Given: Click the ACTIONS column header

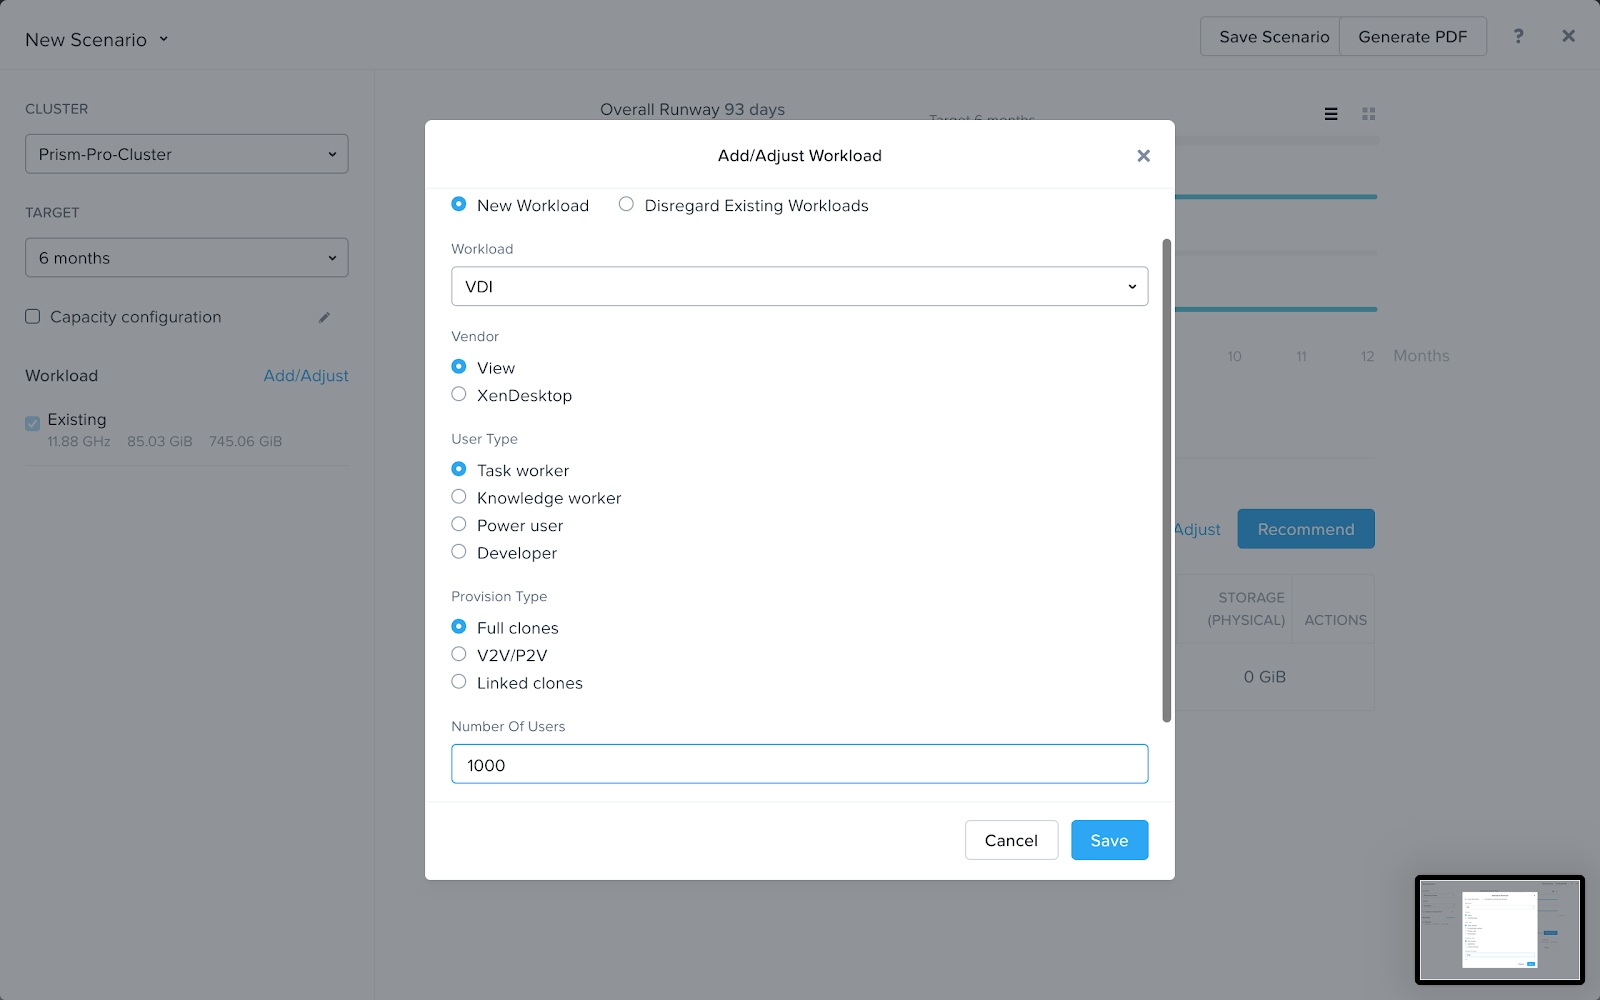Looking at the screenshot, I should (1335, 620).
